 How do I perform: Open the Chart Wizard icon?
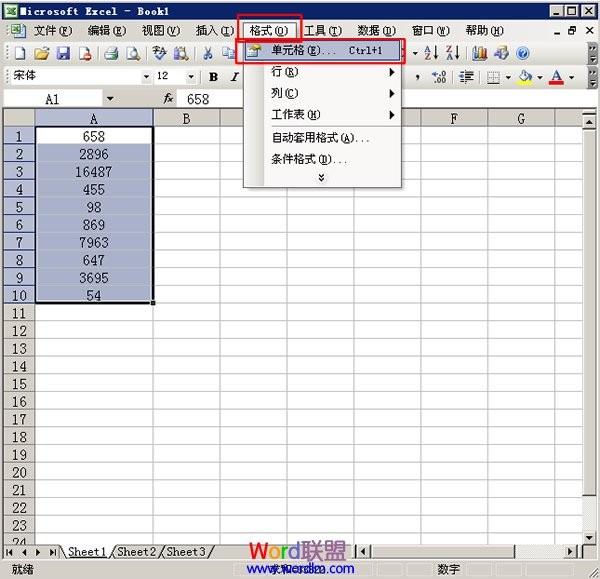[x=479, y=53]
